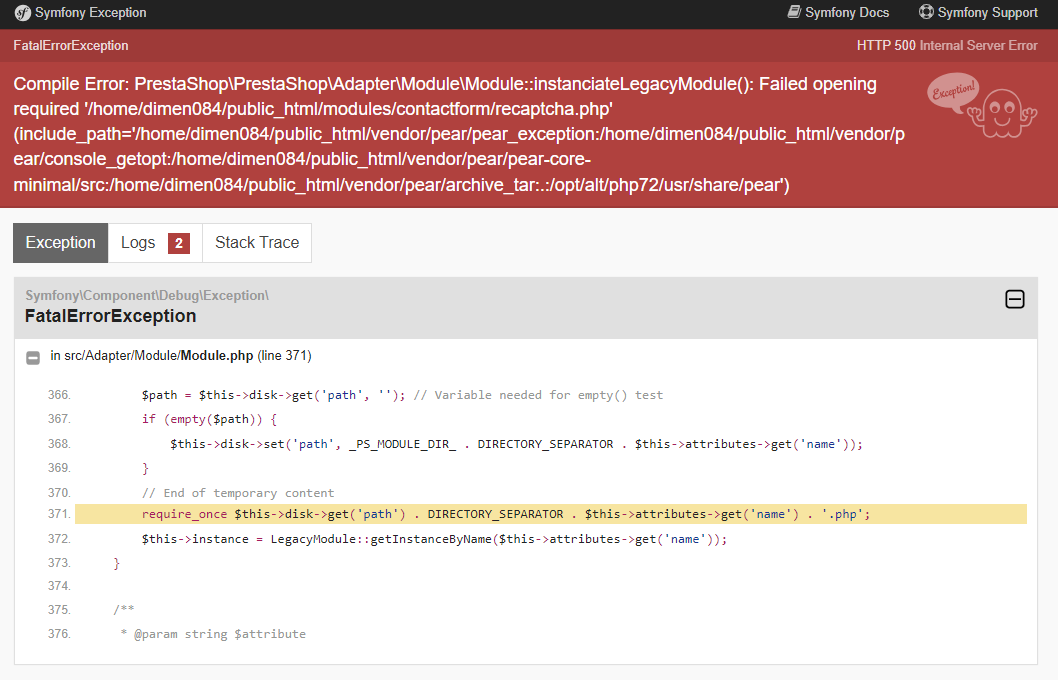Viewport: 1058px width, 680px height.
Task: Click code line 366 with $path assignment
Action: tap(402, 395)
